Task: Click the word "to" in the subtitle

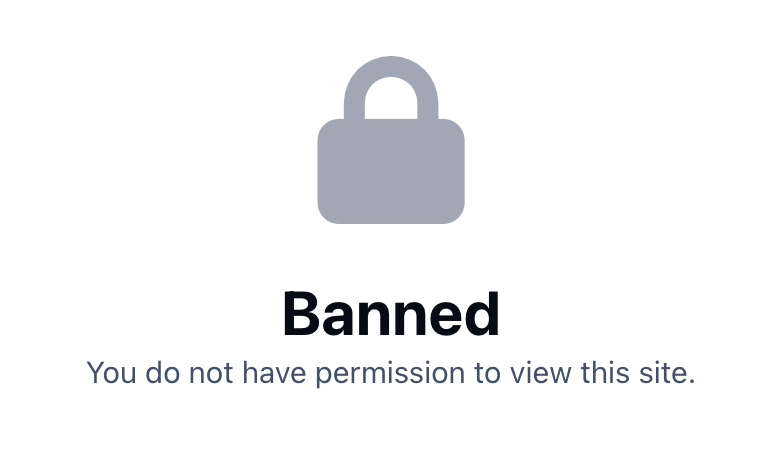Action: coord(487,374)
